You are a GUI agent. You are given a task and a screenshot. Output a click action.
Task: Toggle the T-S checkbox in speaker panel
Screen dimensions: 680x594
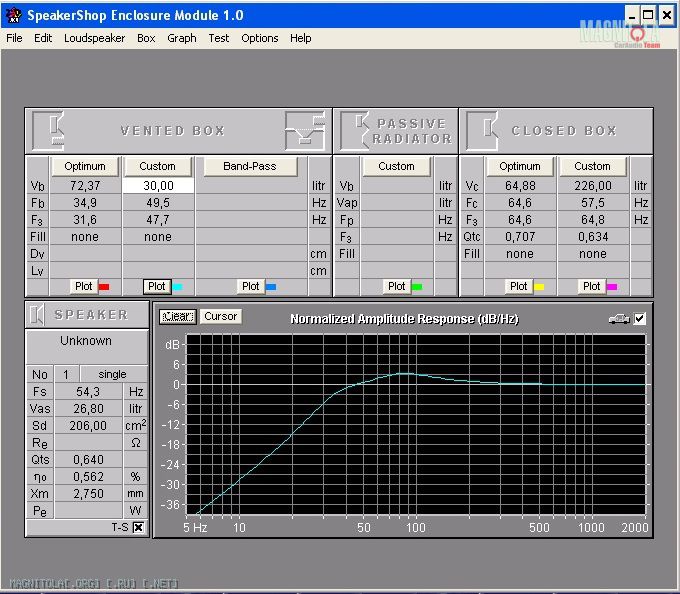[138, 527]
